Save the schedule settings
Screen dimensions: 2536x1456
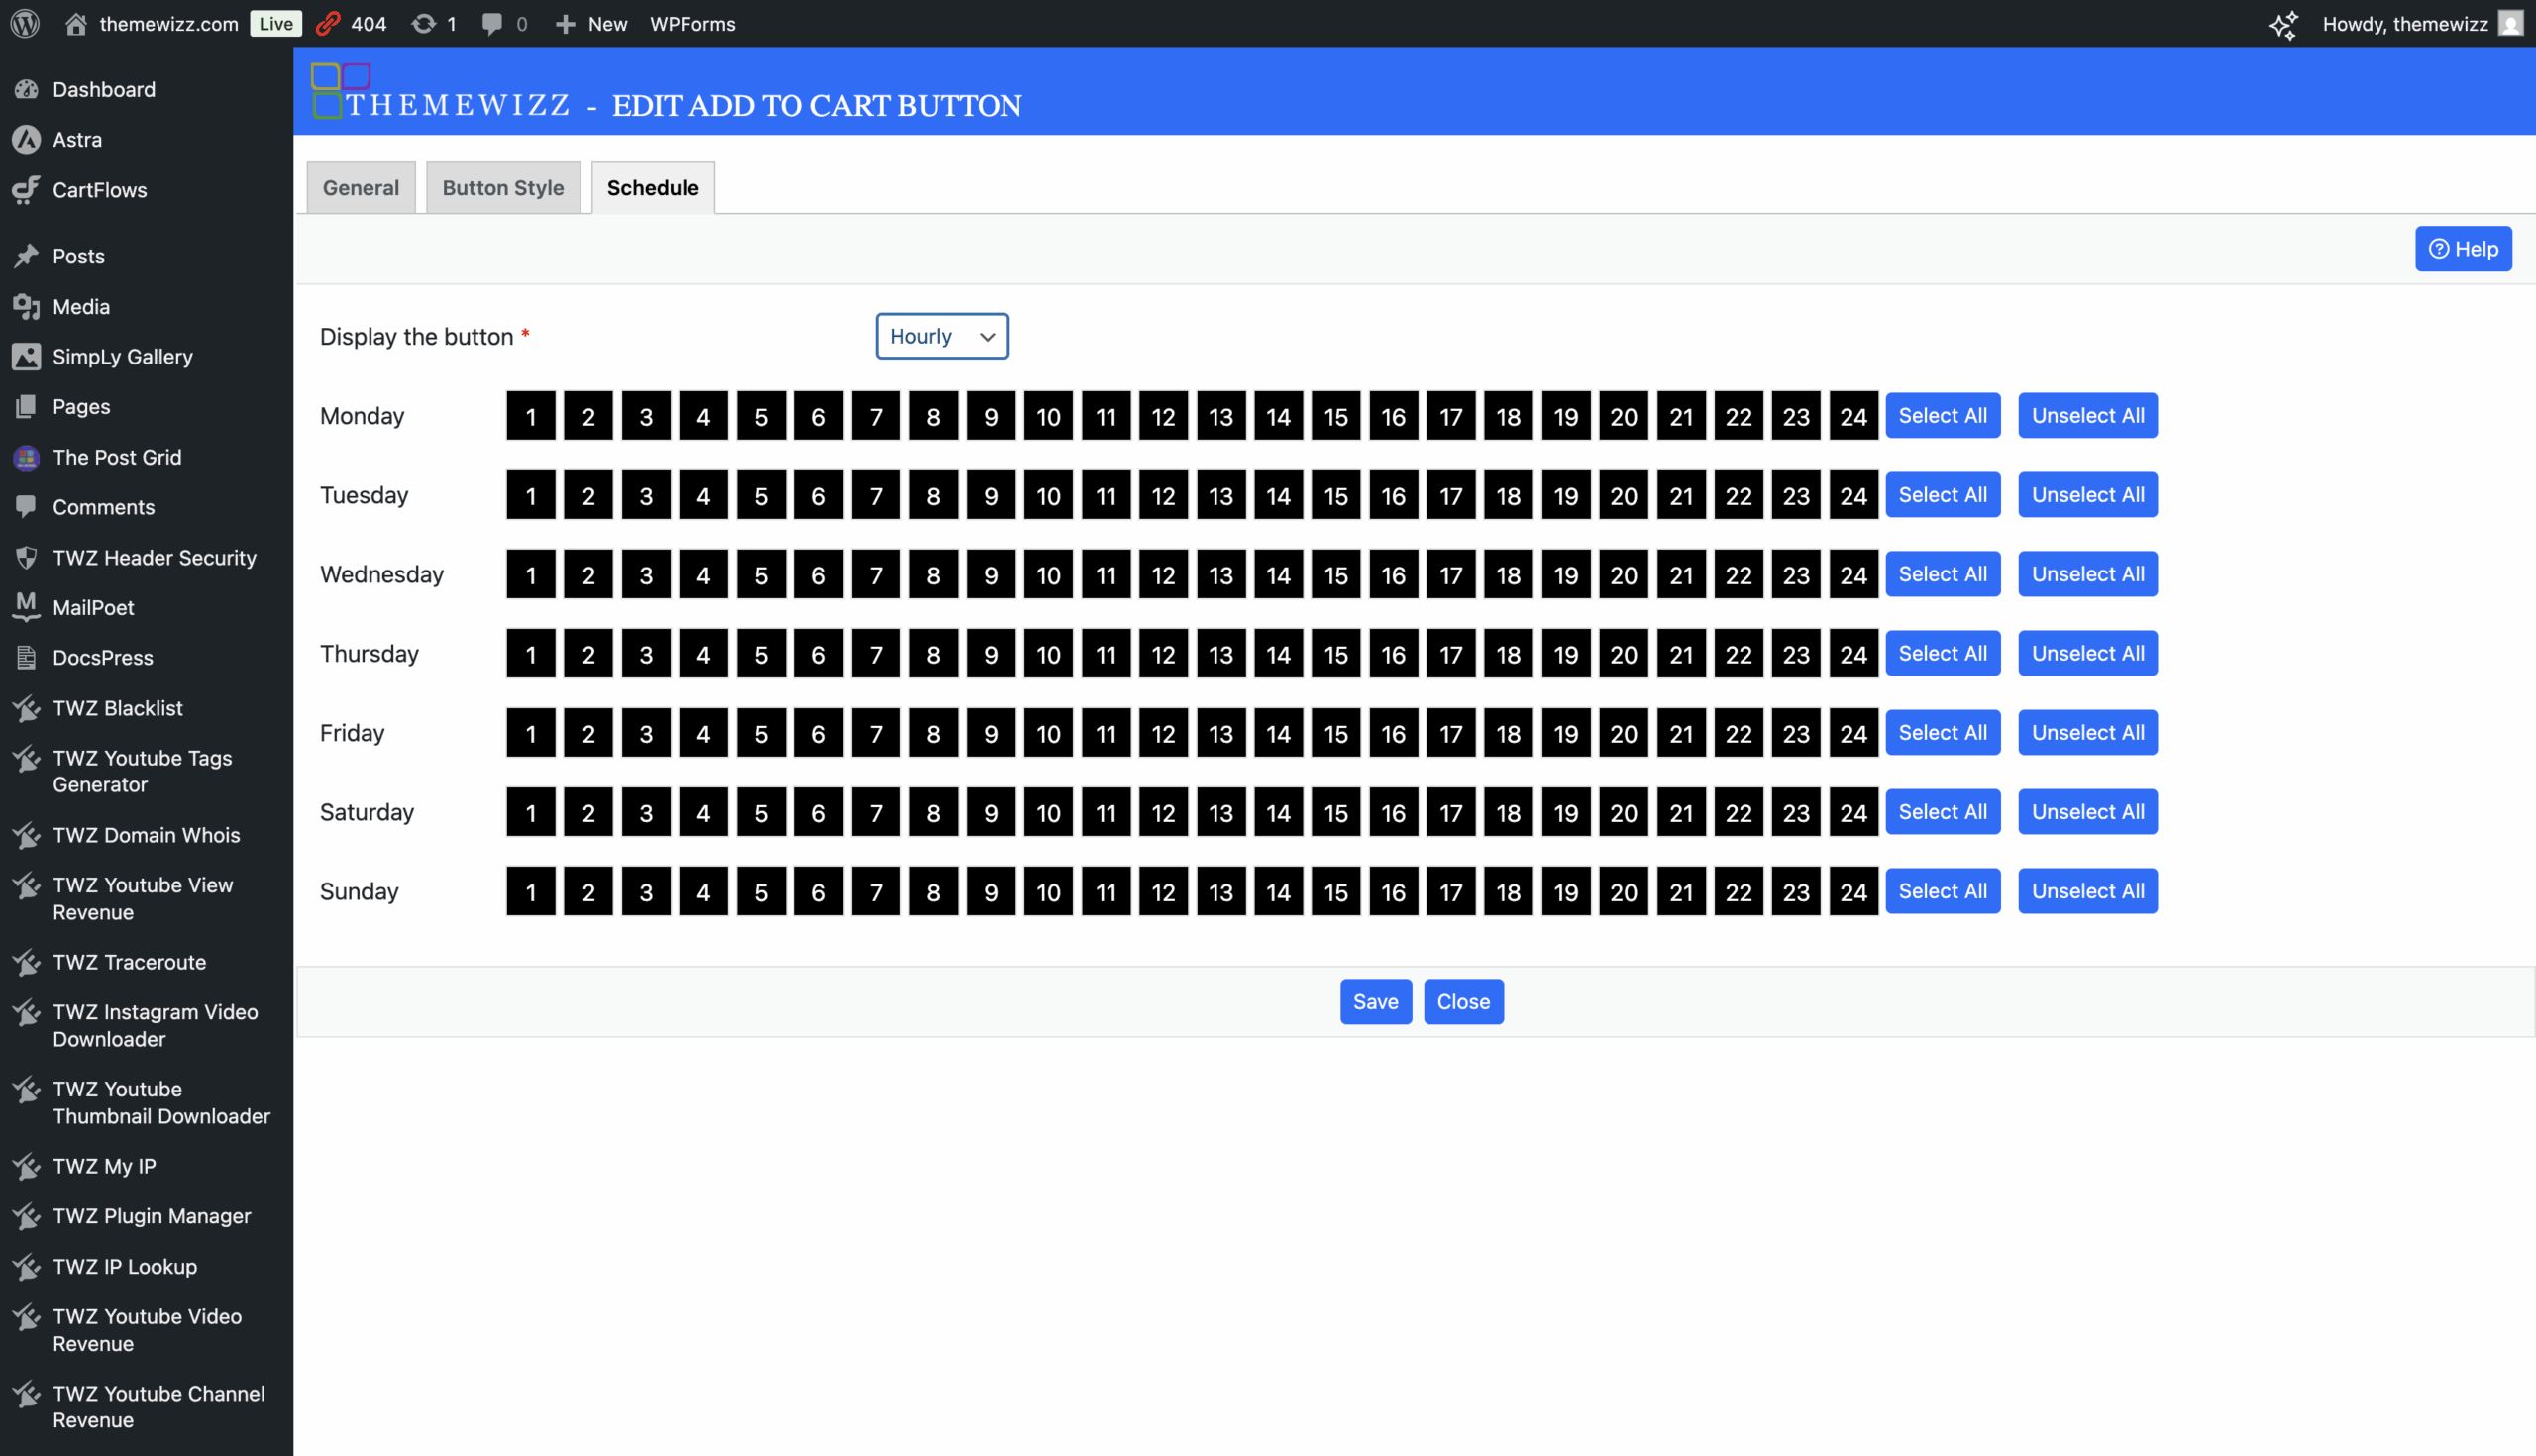tap(1375, 1002)
